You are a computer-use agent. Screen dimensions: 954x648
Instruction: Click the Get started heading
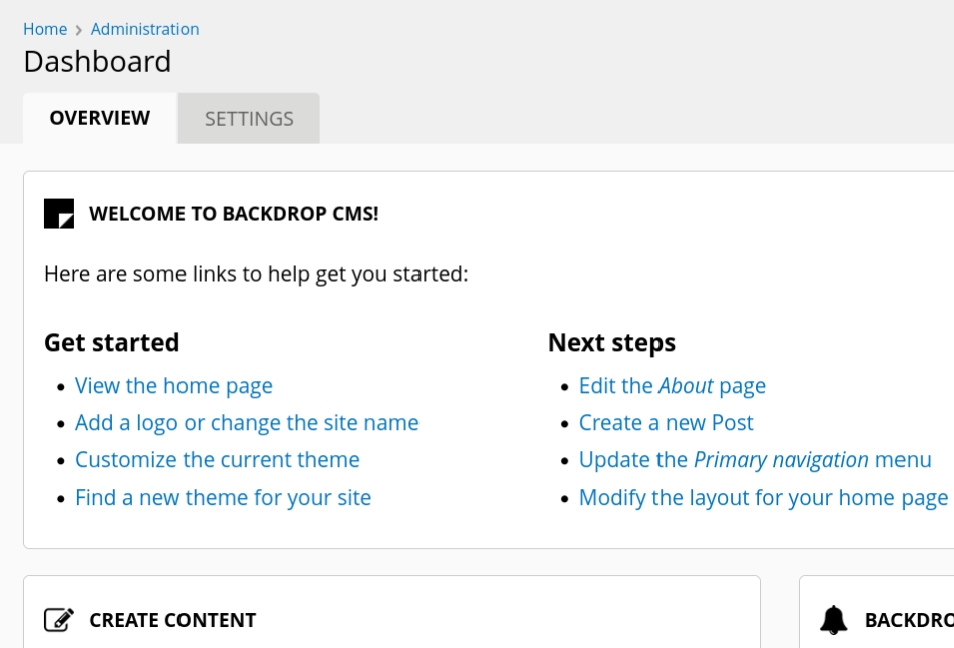coord(112,343)
